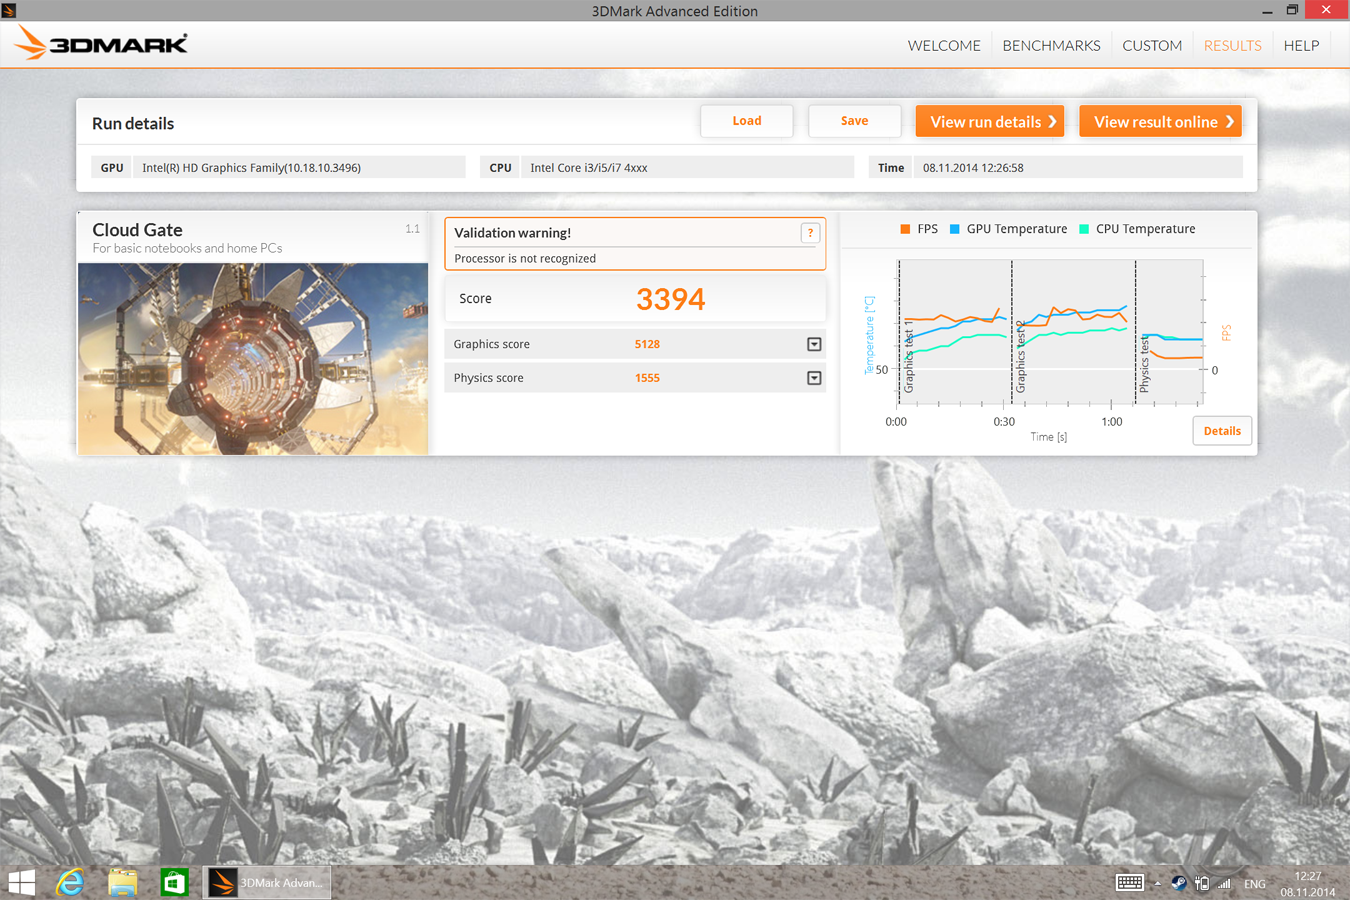Click the 'Graphics score' label
This screenshot has width=1350, height=900.
(491, 344)
